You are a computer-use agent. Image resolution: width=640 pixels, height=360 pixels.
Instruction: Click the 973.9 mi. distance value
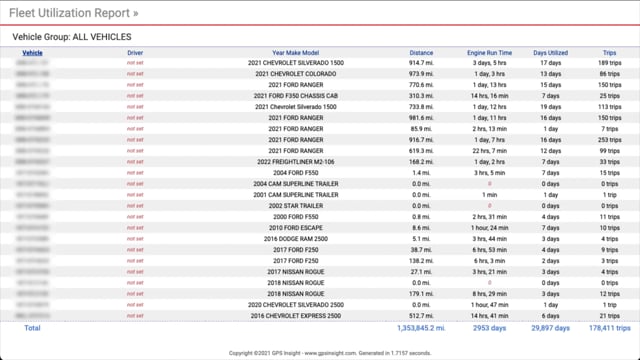point(421,74)
